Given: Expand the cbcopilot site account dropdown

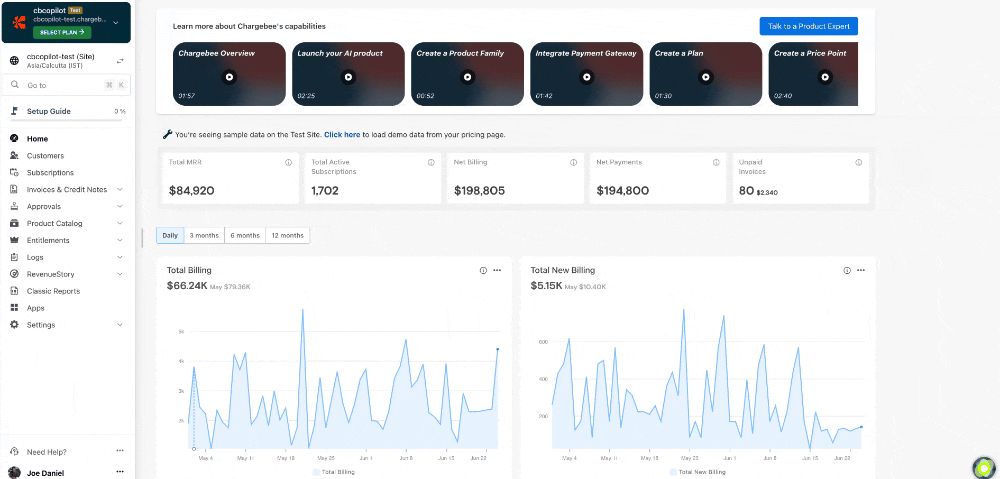Looking at the screenshot, I should pos(115,22).
